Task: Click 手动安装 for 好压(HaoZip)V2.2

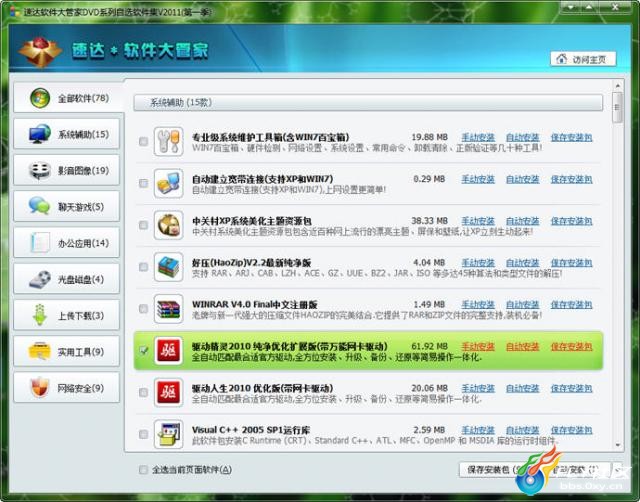Action: [x=478, y=263]
